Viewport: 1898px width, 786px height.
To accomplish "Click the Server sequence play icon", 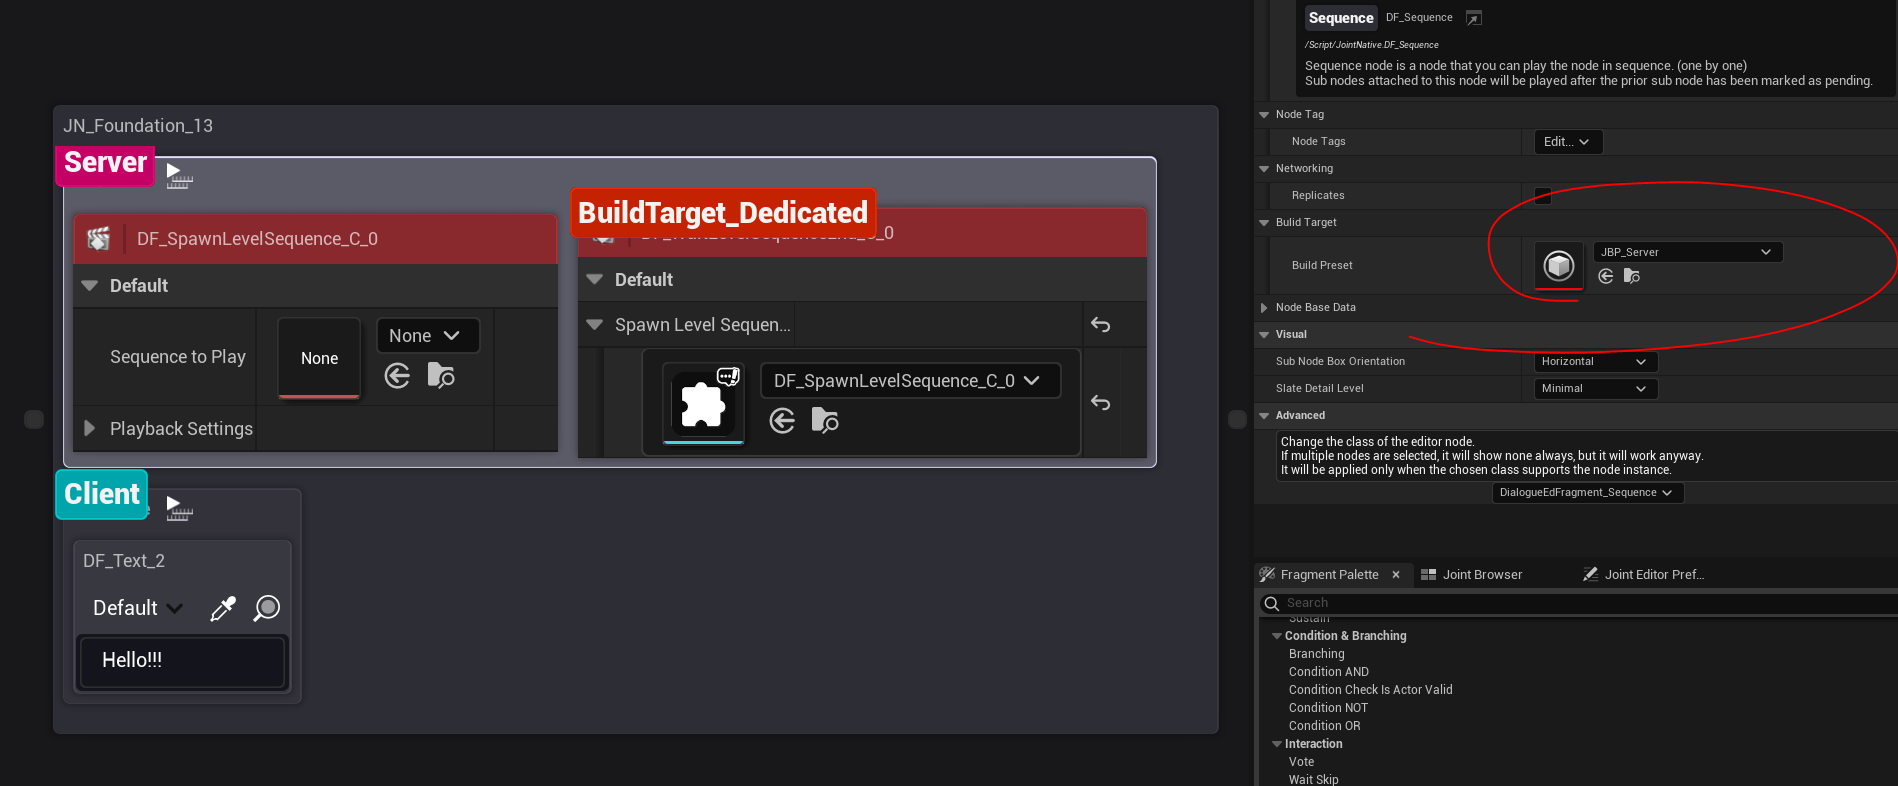I will point(177,175).
